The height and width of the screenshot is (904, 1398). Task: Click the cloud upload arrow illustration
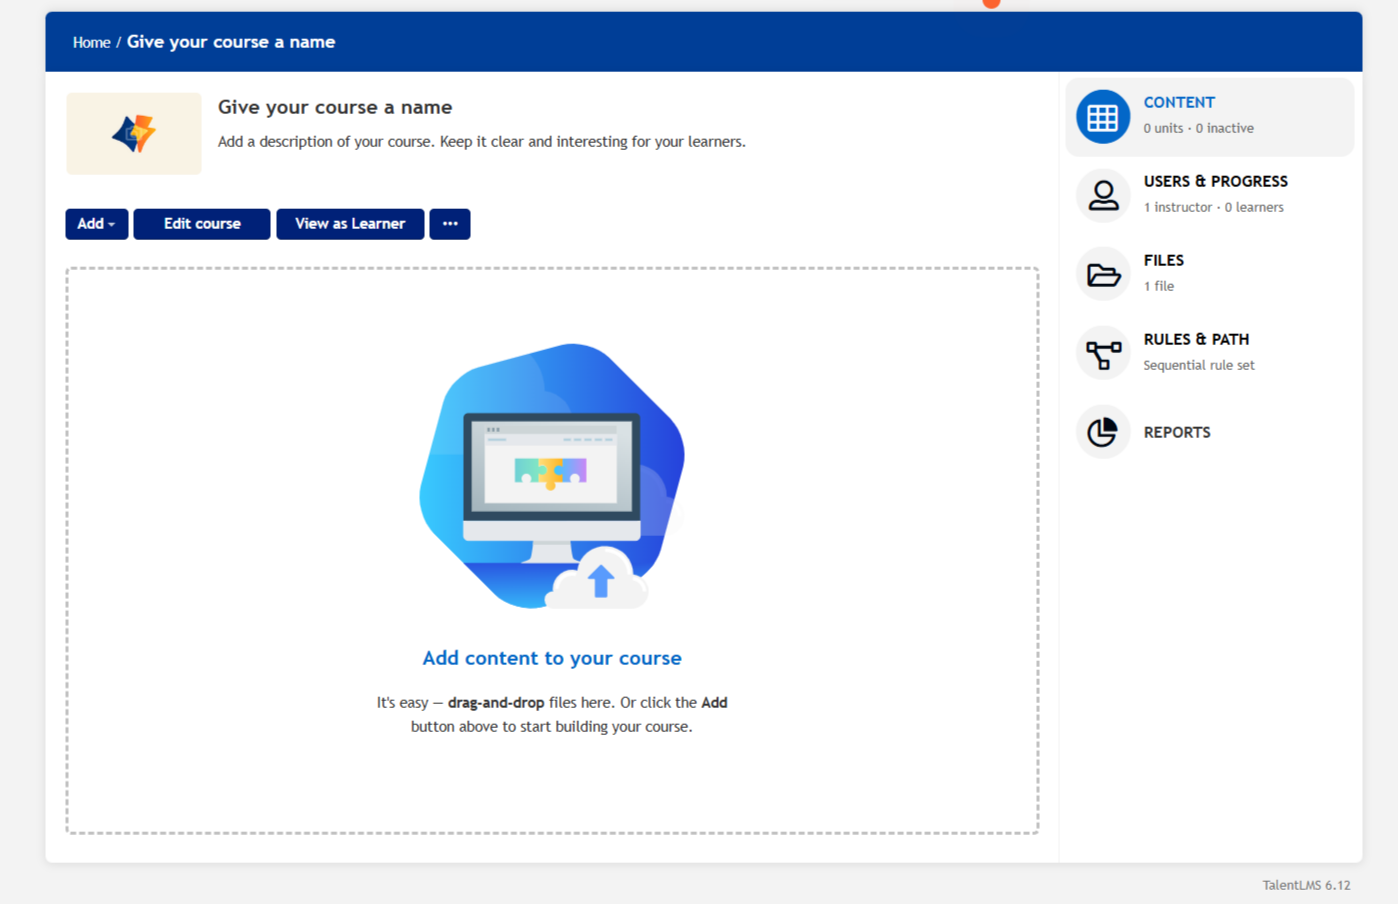pos(600,581)
